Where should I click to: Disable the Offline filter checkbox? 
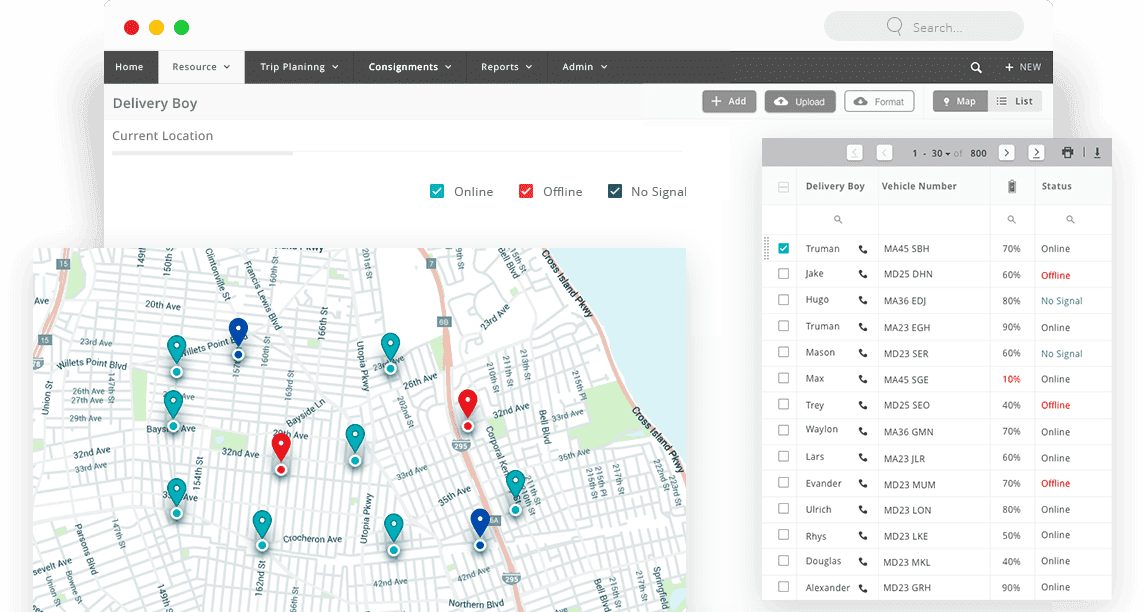tap(526, 190)
